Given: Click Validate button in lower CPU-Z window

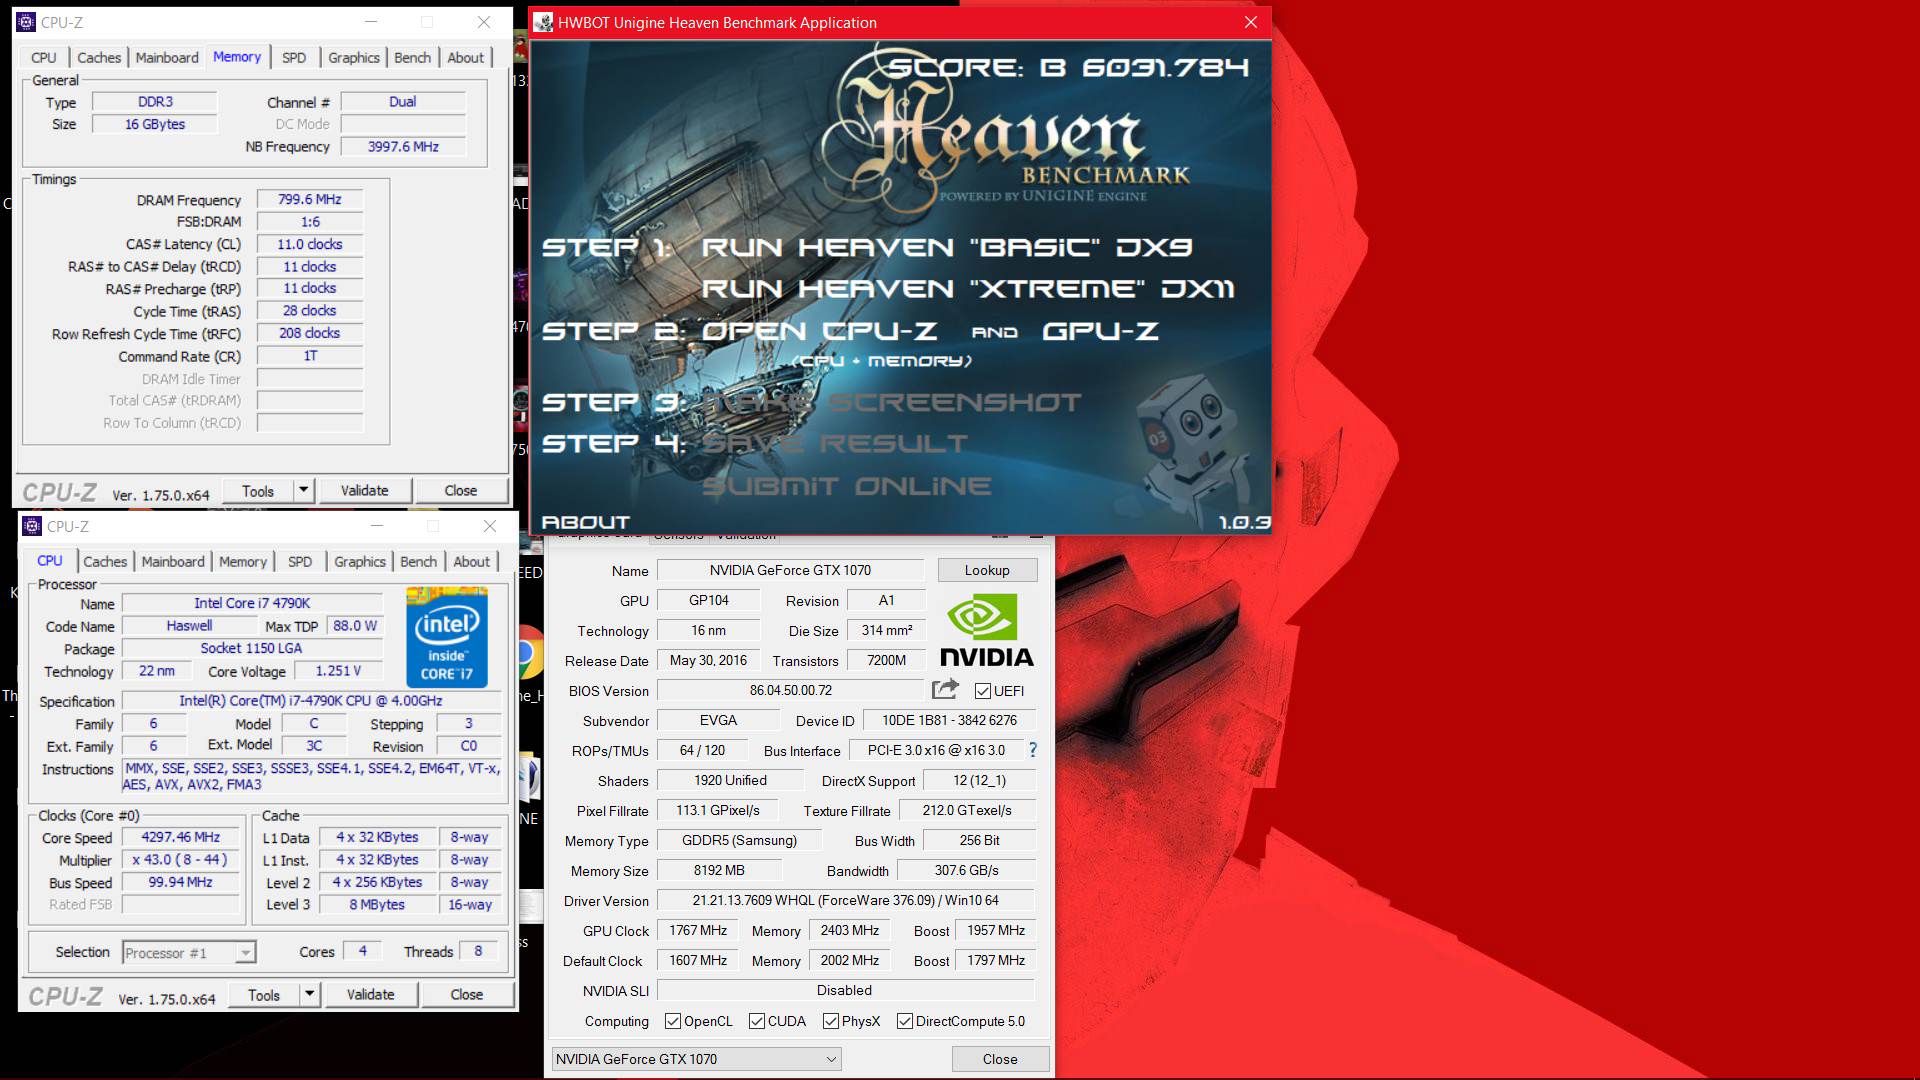Looking at the screenshot, I should click(x=370, y=994).
